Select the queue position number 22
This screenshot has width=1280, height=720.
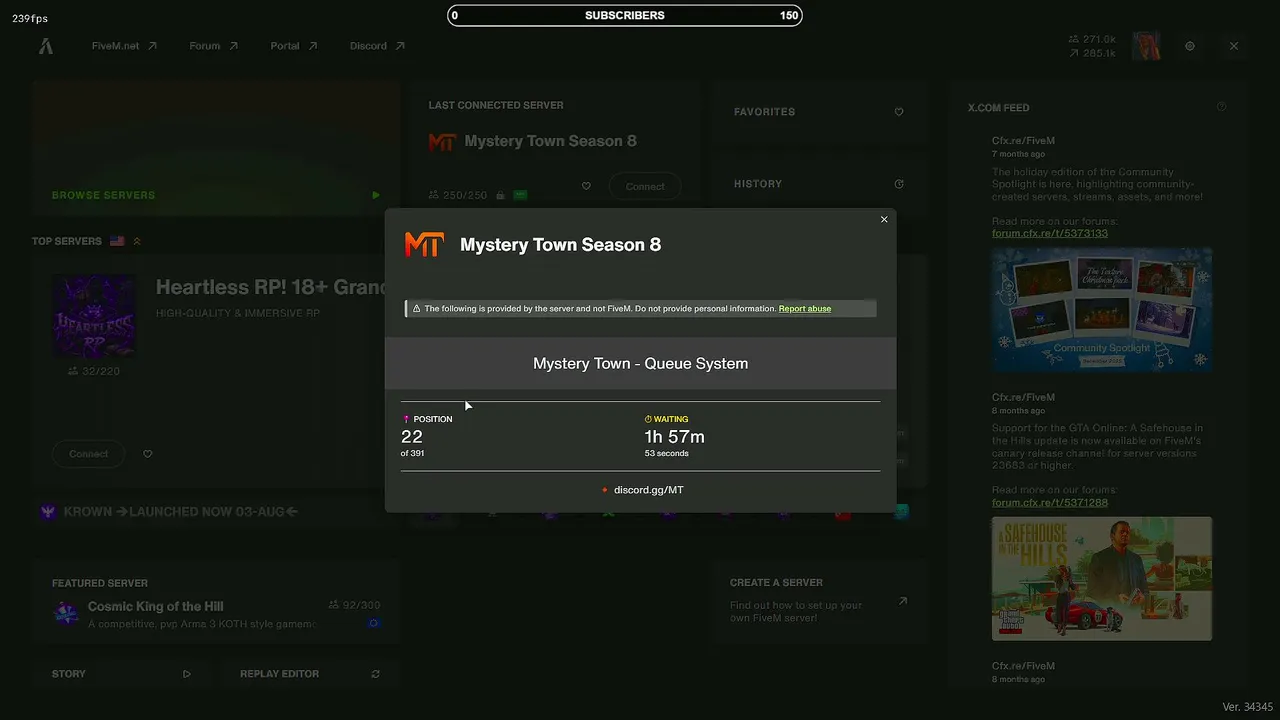pyautogui.click(x=412, y=437)
